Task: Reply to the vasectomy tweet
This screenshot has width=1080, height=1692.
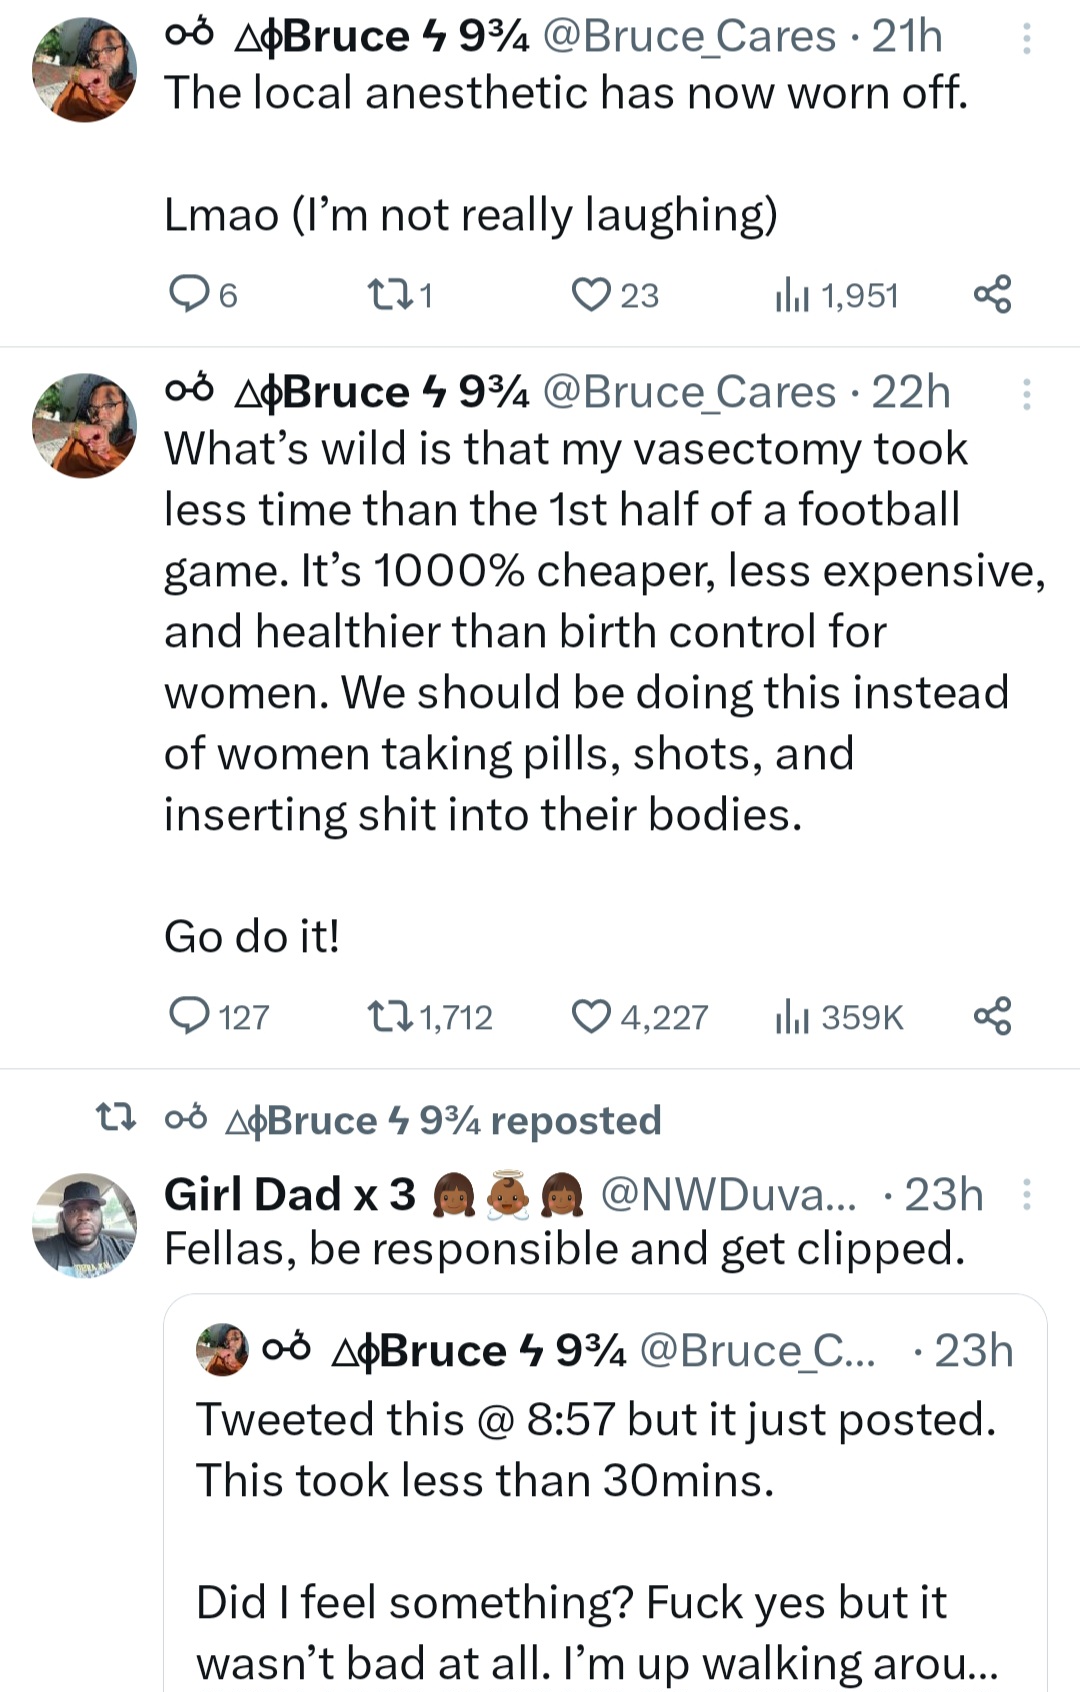Action: [188, 1016]
